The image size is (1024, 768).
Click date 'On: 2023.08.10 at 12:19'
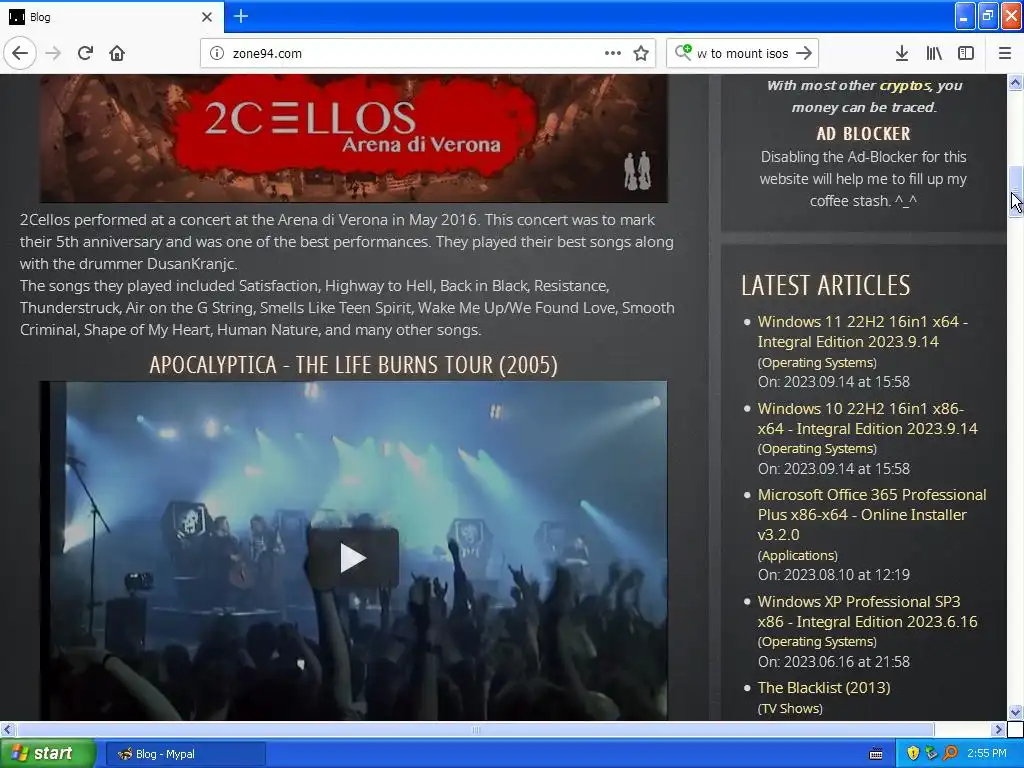833,575
